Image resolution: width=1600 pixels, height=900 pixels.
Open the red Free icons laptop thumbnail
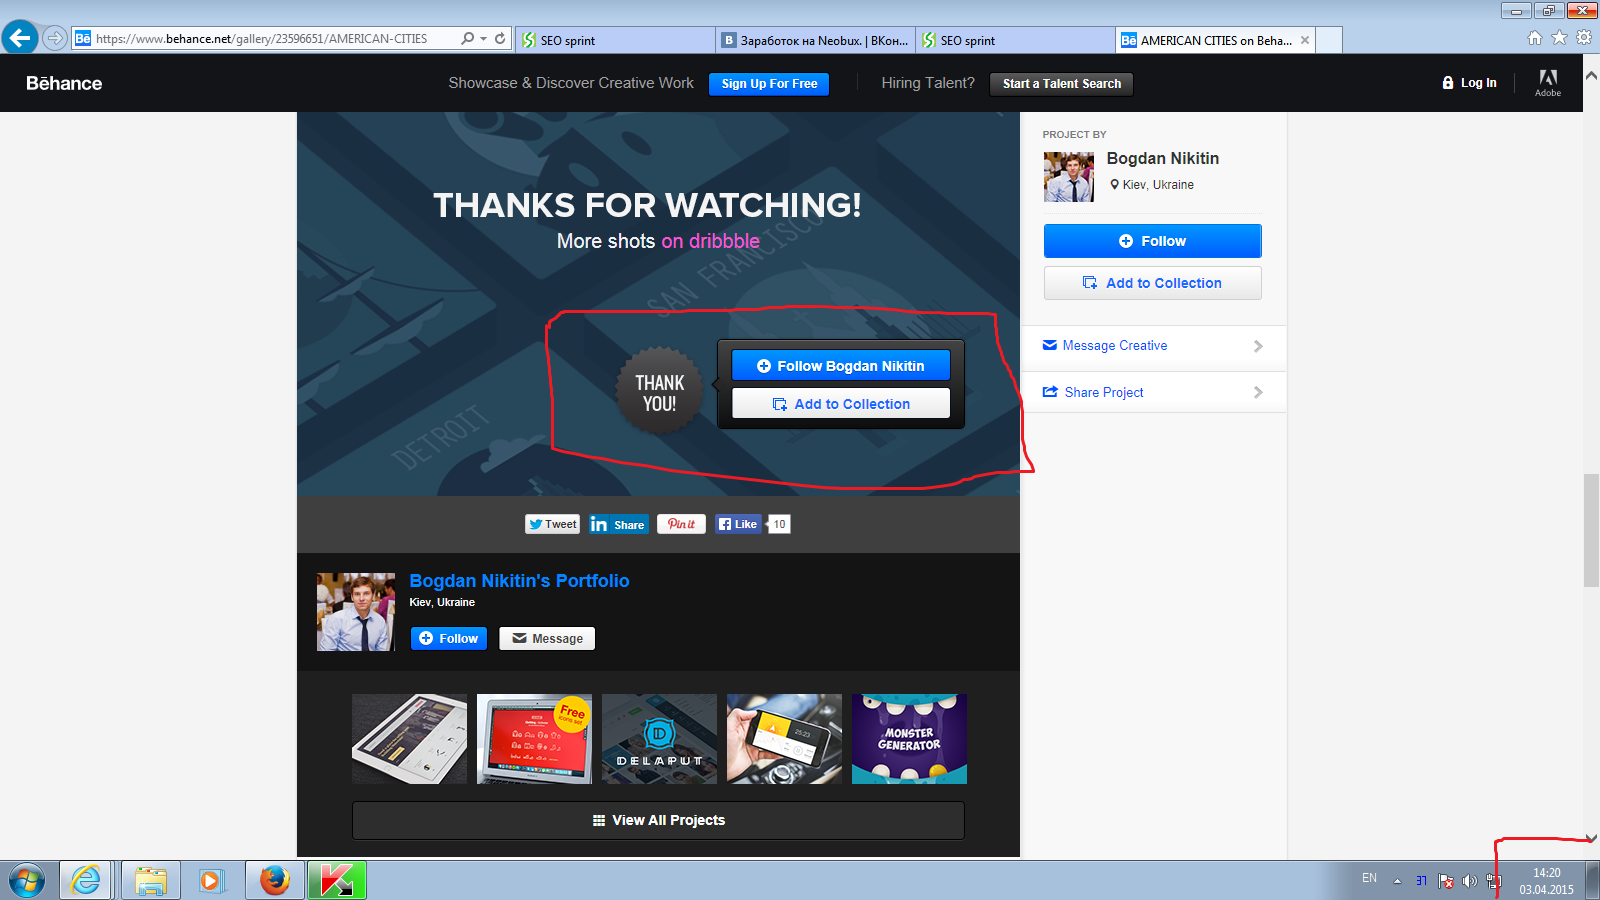534,739
